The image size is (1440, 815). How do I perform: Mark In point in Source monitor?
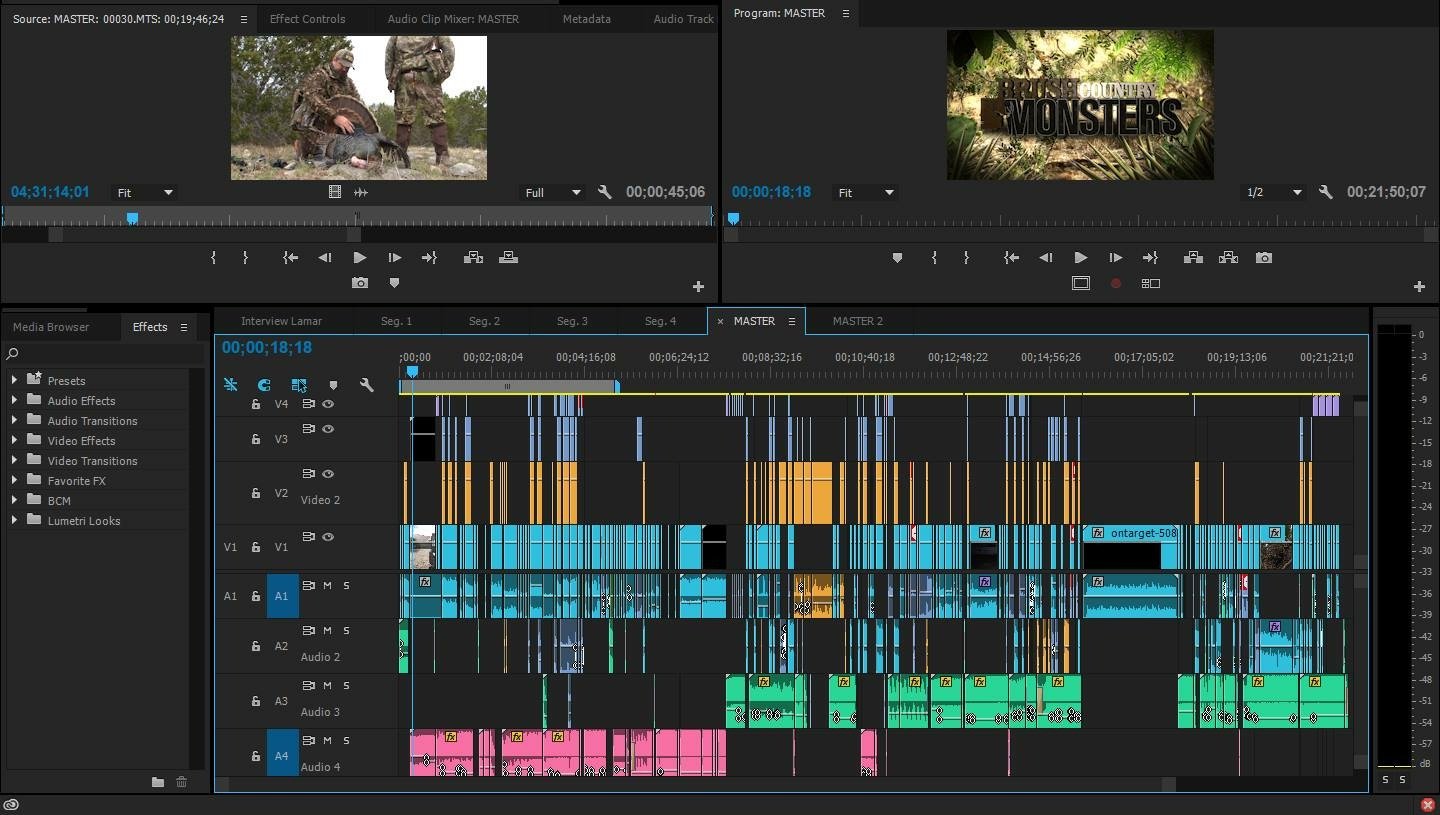214,258
